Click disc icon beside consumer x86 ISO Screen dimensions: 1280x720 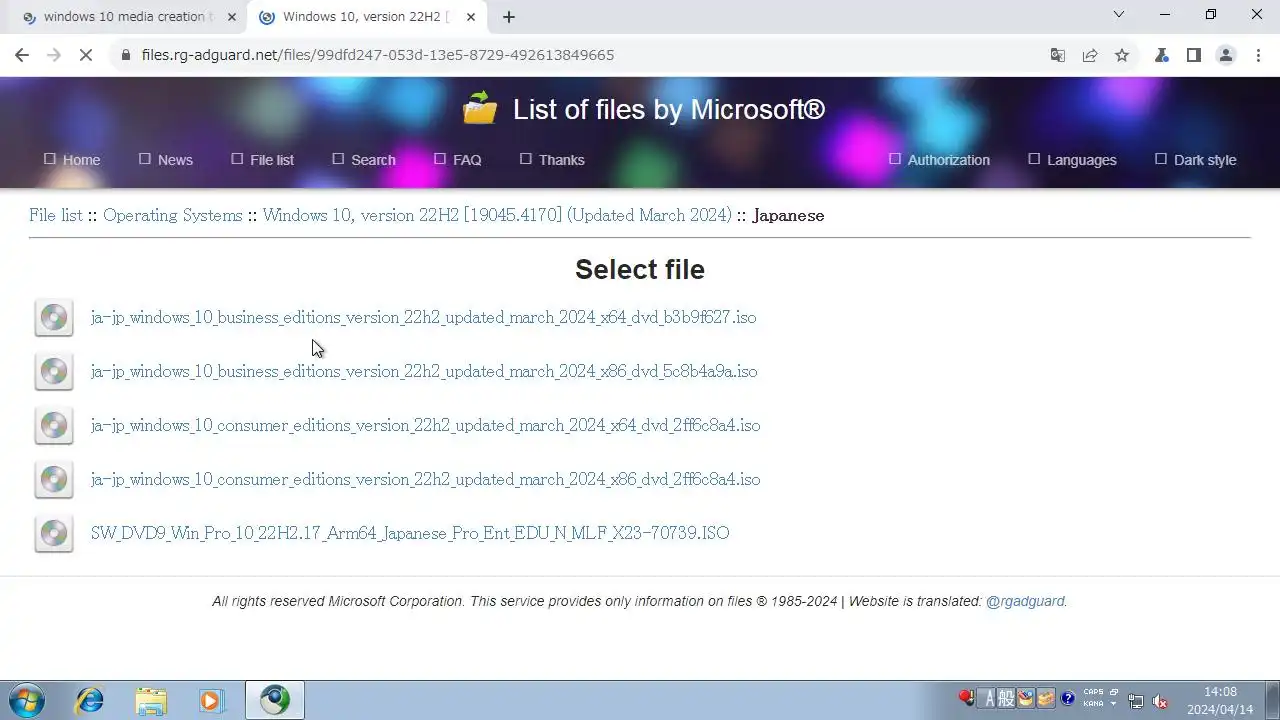click(54, 480)
